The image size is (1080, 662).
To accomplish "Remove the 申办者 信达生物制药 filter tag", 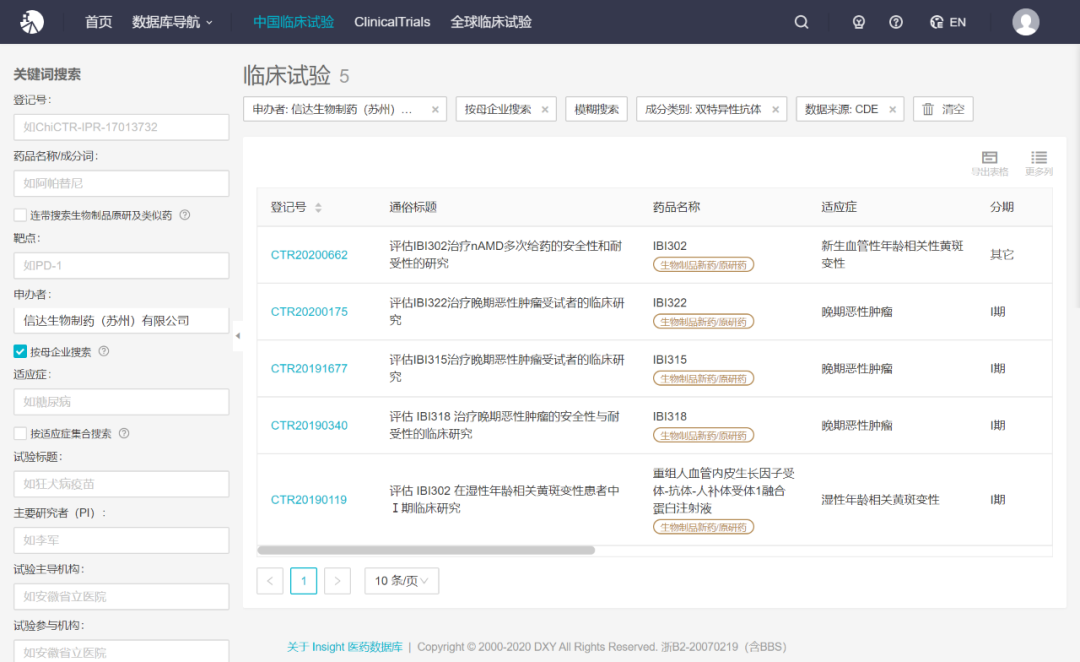I will coord(435,110).
